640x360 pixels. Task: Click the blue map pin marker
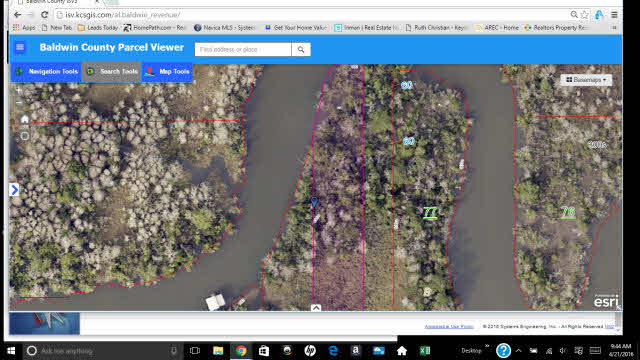314,201
